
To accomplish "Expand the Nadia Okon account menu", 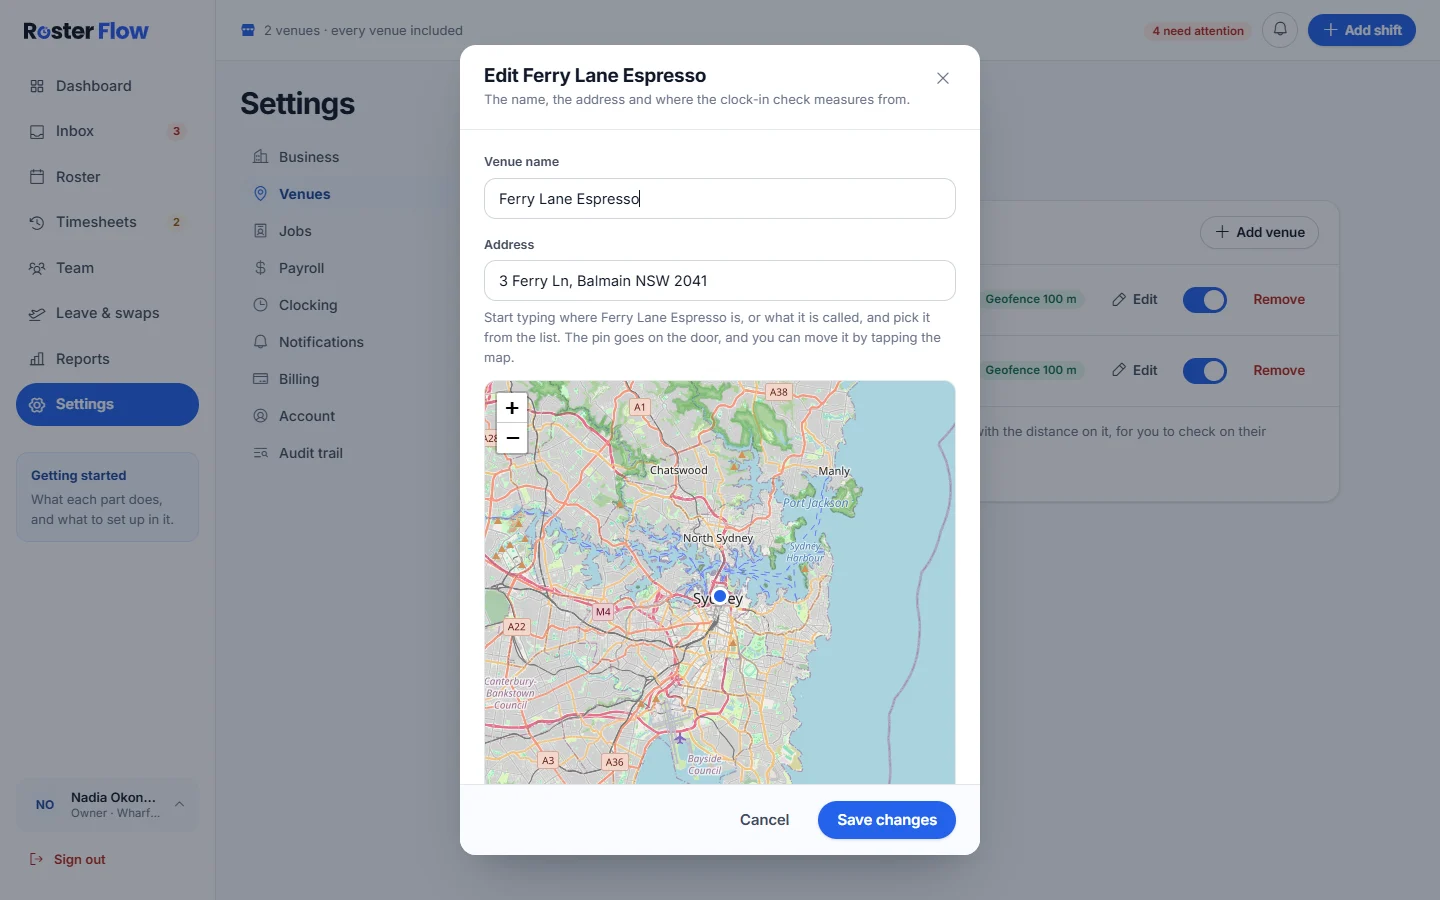I will tap(107, 805).
